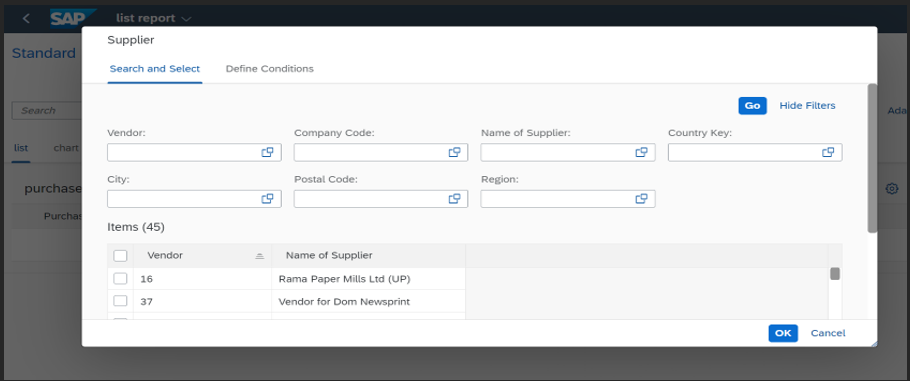Click the dialog's vertical scrollbar thumb
This screenshot has width=910, height=381.
[872, 158]
